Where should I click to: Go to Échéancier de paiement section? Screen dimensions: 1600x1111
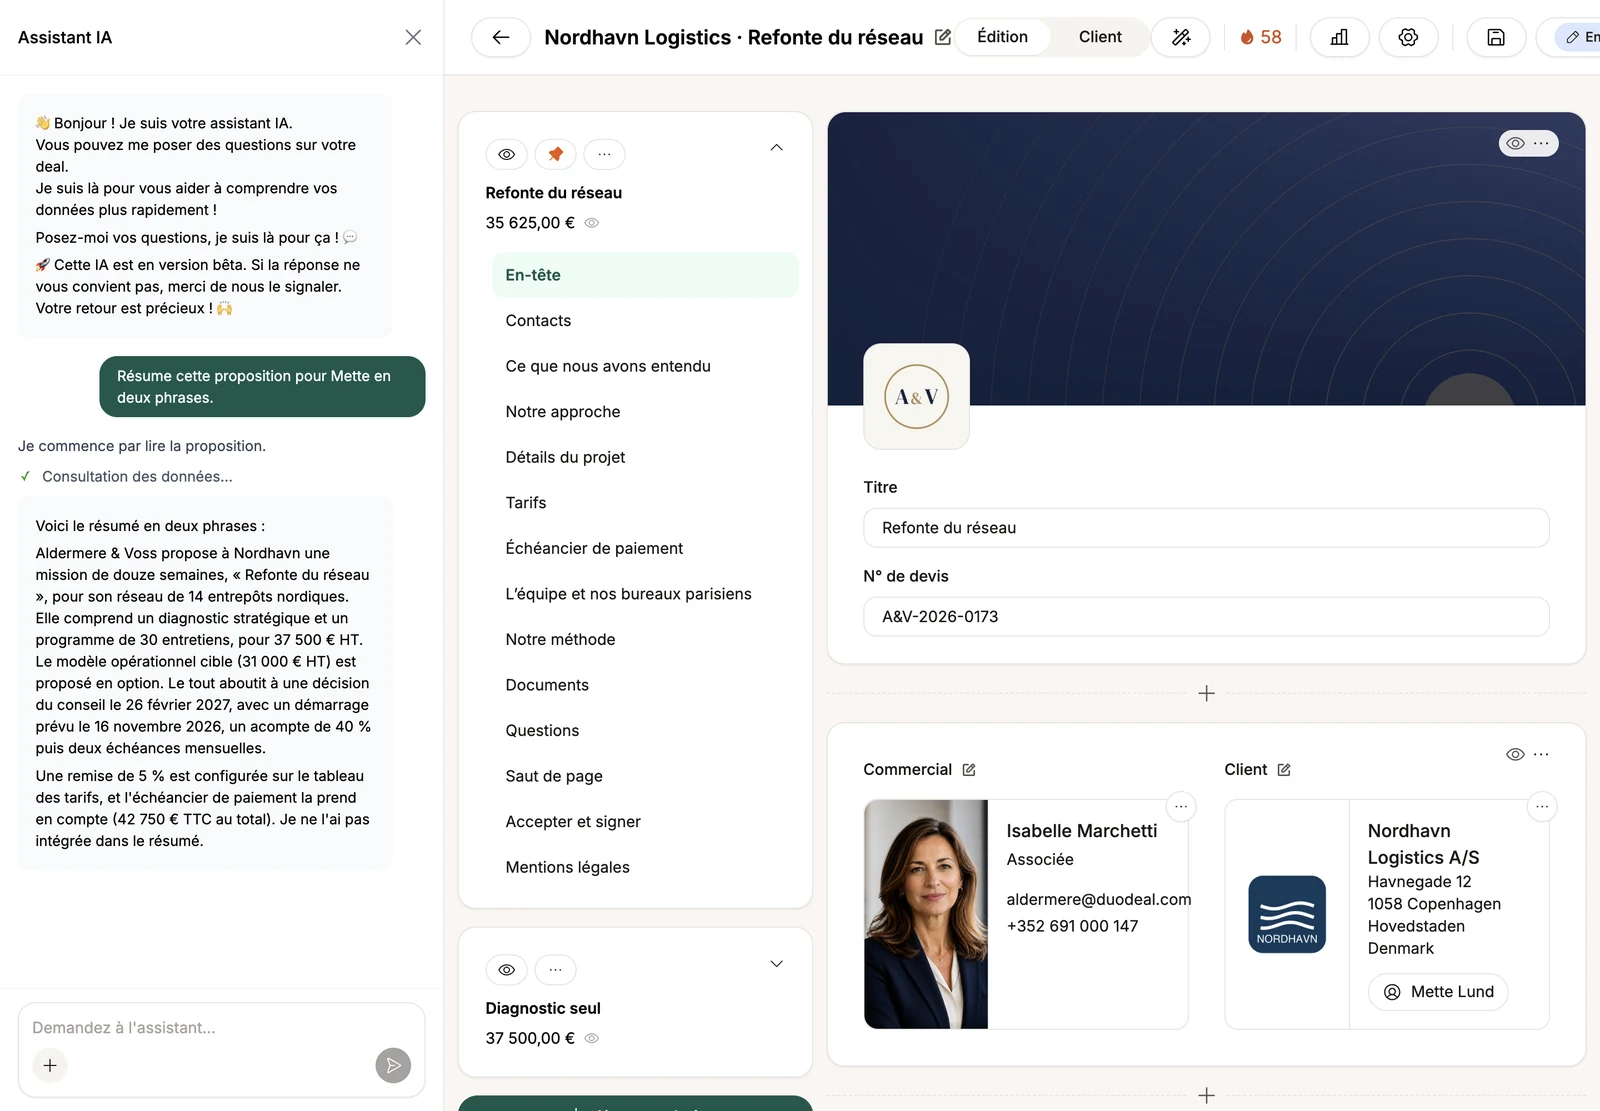point(645,548)
